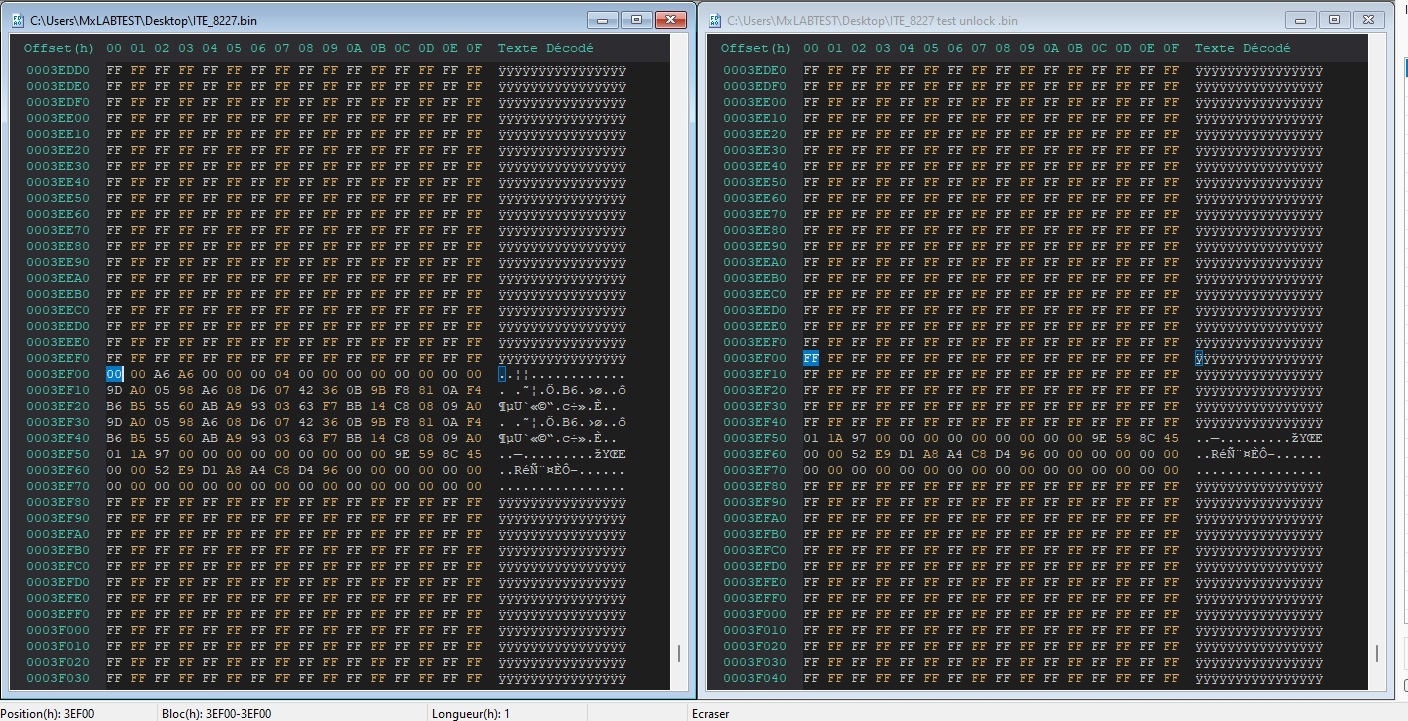Toggle the Ecraser overwrite mode in status bar

pos(710,713)
